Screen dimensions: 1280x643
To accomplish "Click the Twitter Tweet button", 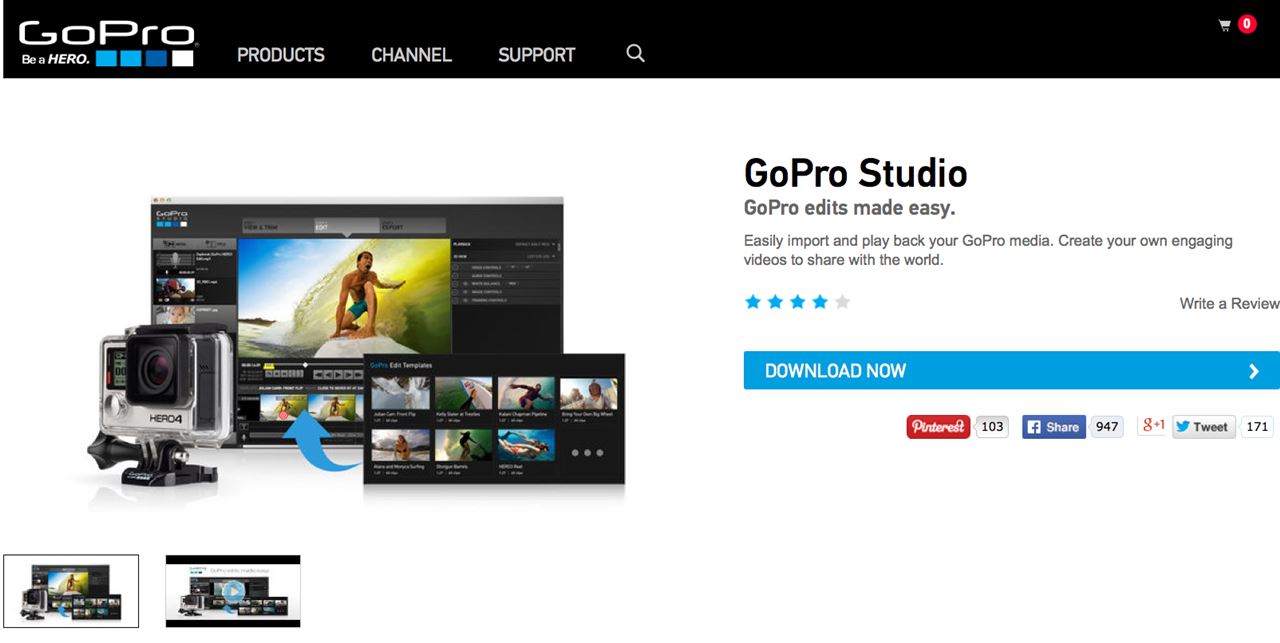I will pyautogui.click(x=1204, y=427).
